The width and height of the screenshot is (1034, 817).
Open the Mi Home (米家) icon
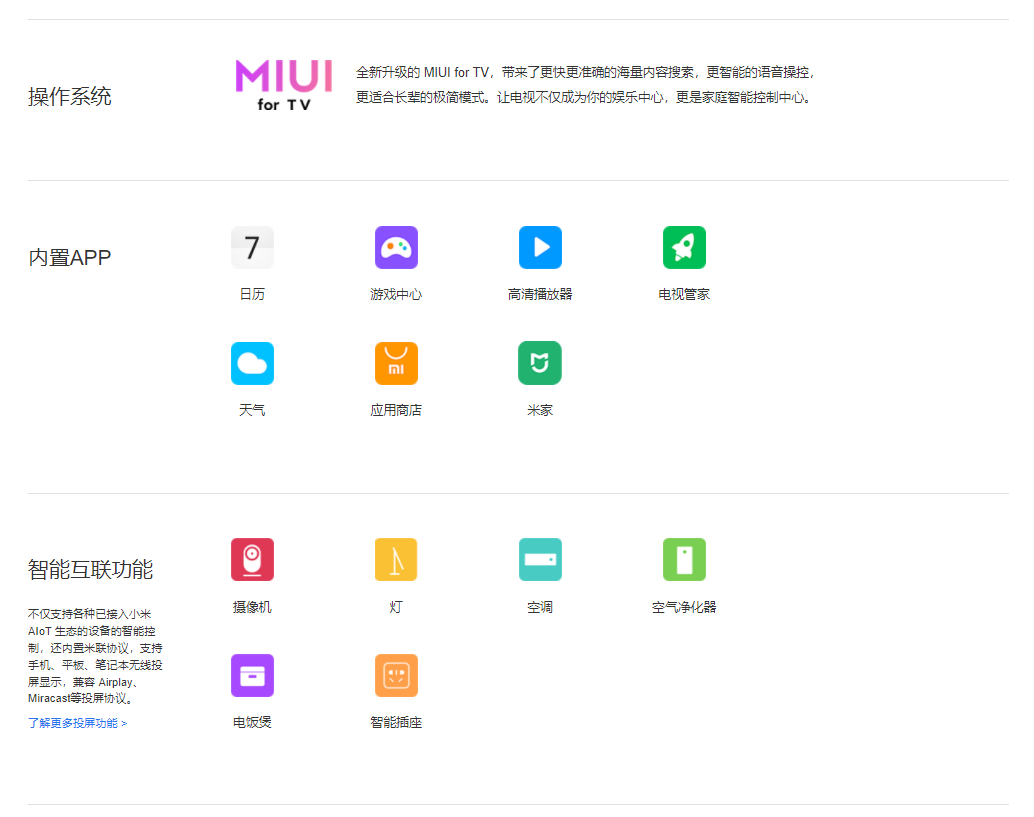540,363
